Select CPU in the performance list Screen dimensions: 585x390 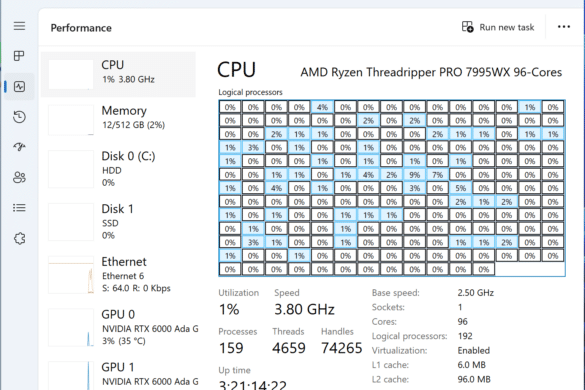[118, 74]
